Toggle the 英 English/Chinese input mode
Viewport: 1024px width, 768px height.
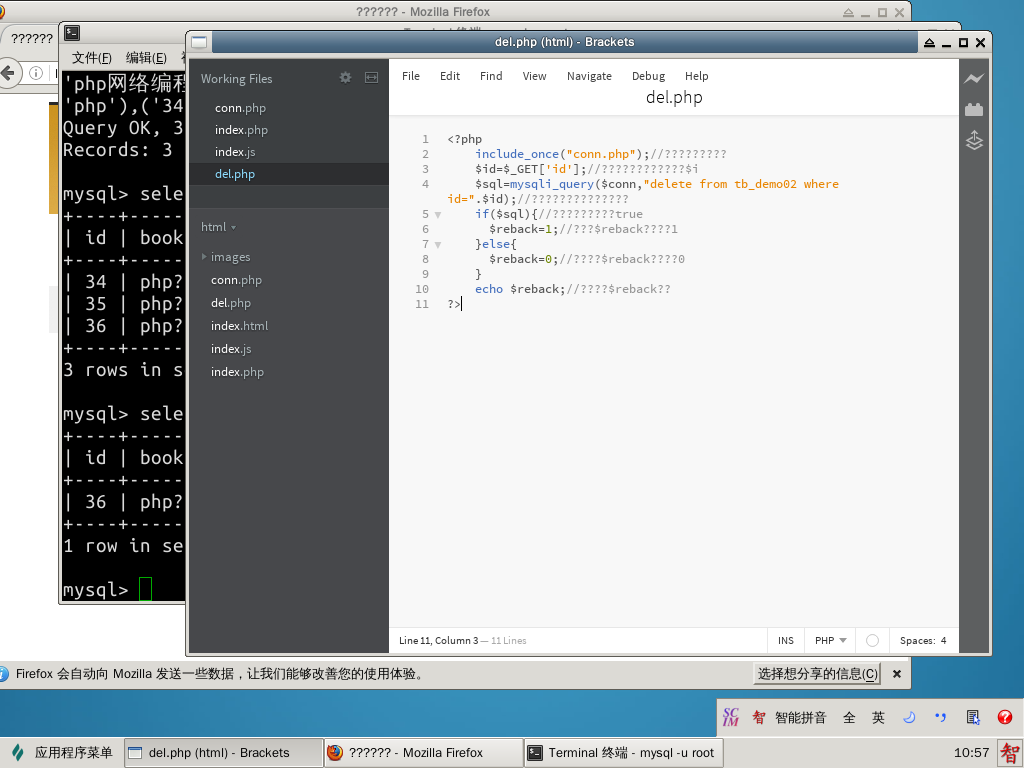tap(878, 717)
